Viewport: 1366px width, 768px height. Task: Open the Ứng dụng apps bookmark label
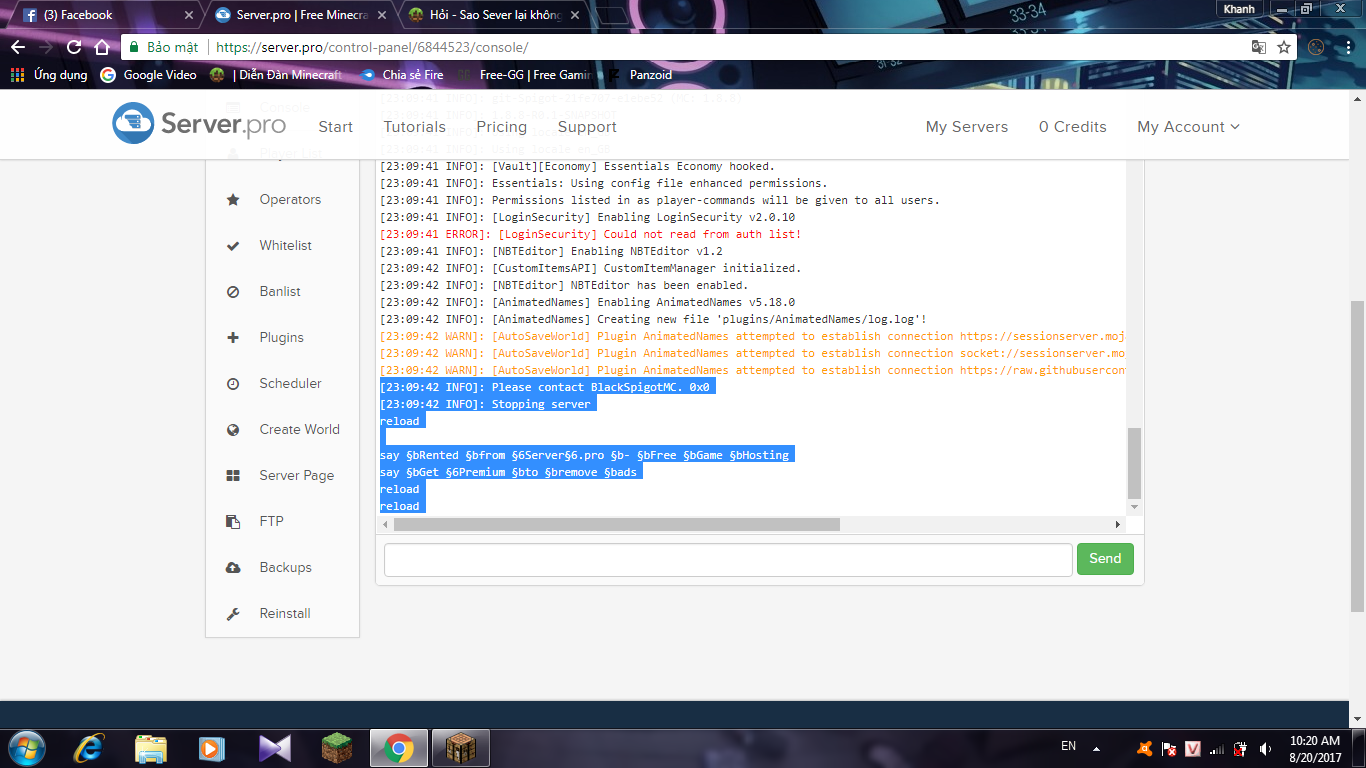click(x=60, y=75)
